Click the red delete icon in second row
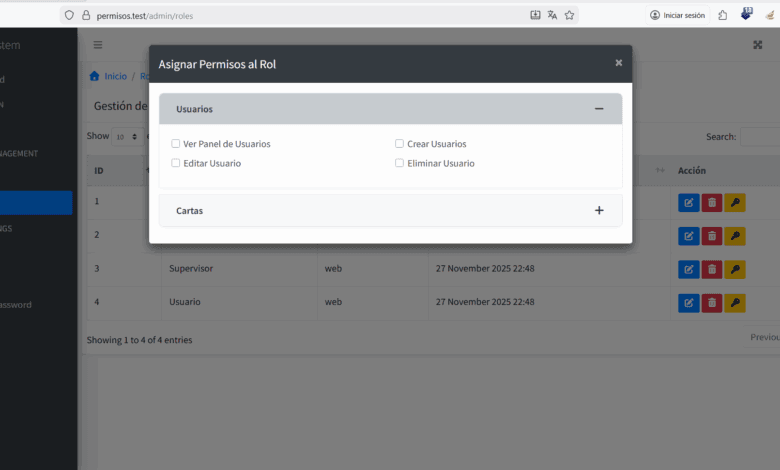This screenshot has width=780, height=470. click(x=712, y=236)
